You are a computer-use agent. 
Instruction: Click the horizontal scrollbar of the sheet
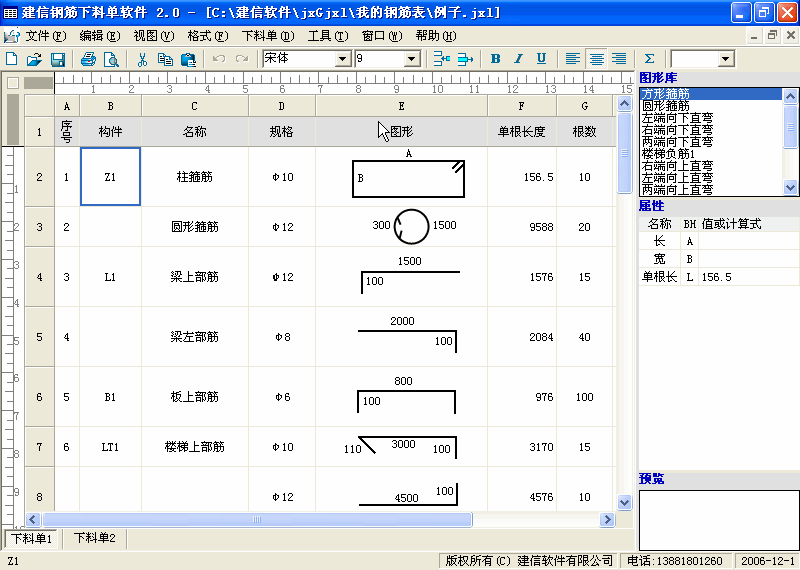pyautogui.click(x=300, y=519)
